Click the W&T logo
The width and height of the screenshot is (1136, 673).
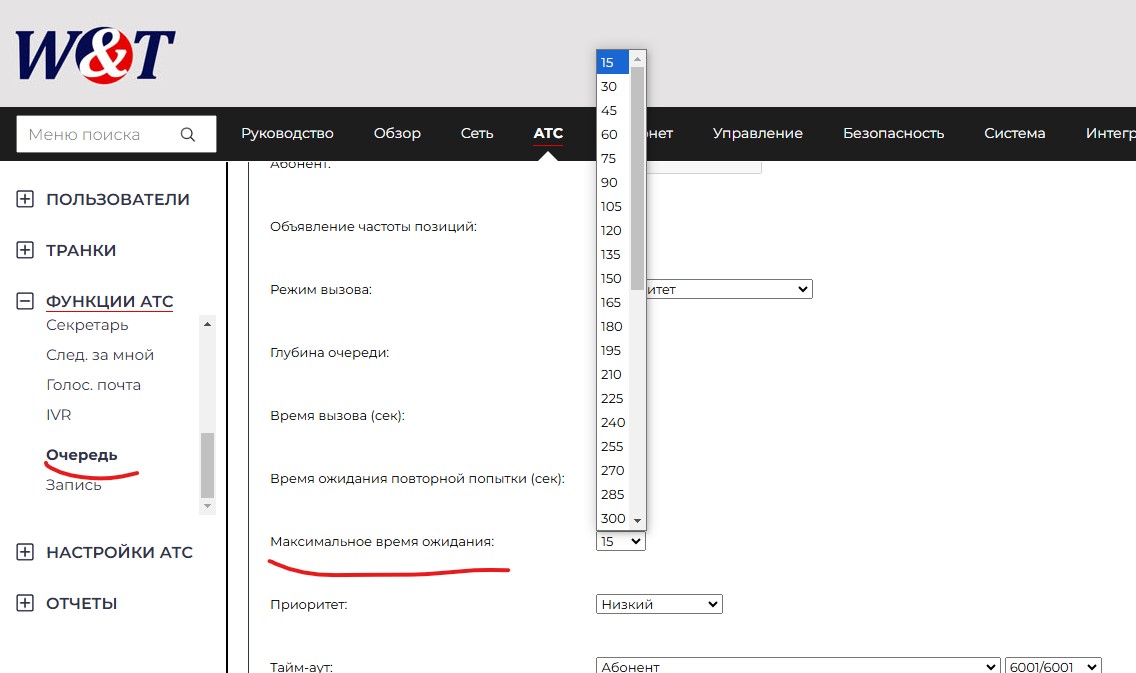[95, 55]
